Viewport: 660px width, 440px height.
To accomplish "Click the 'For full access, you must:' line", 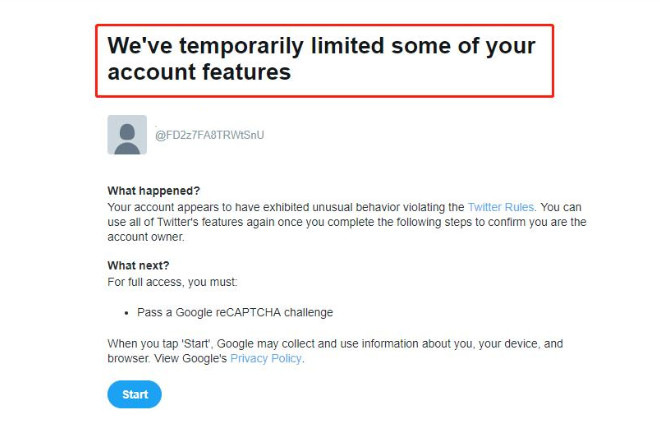I will click(172, 282).
